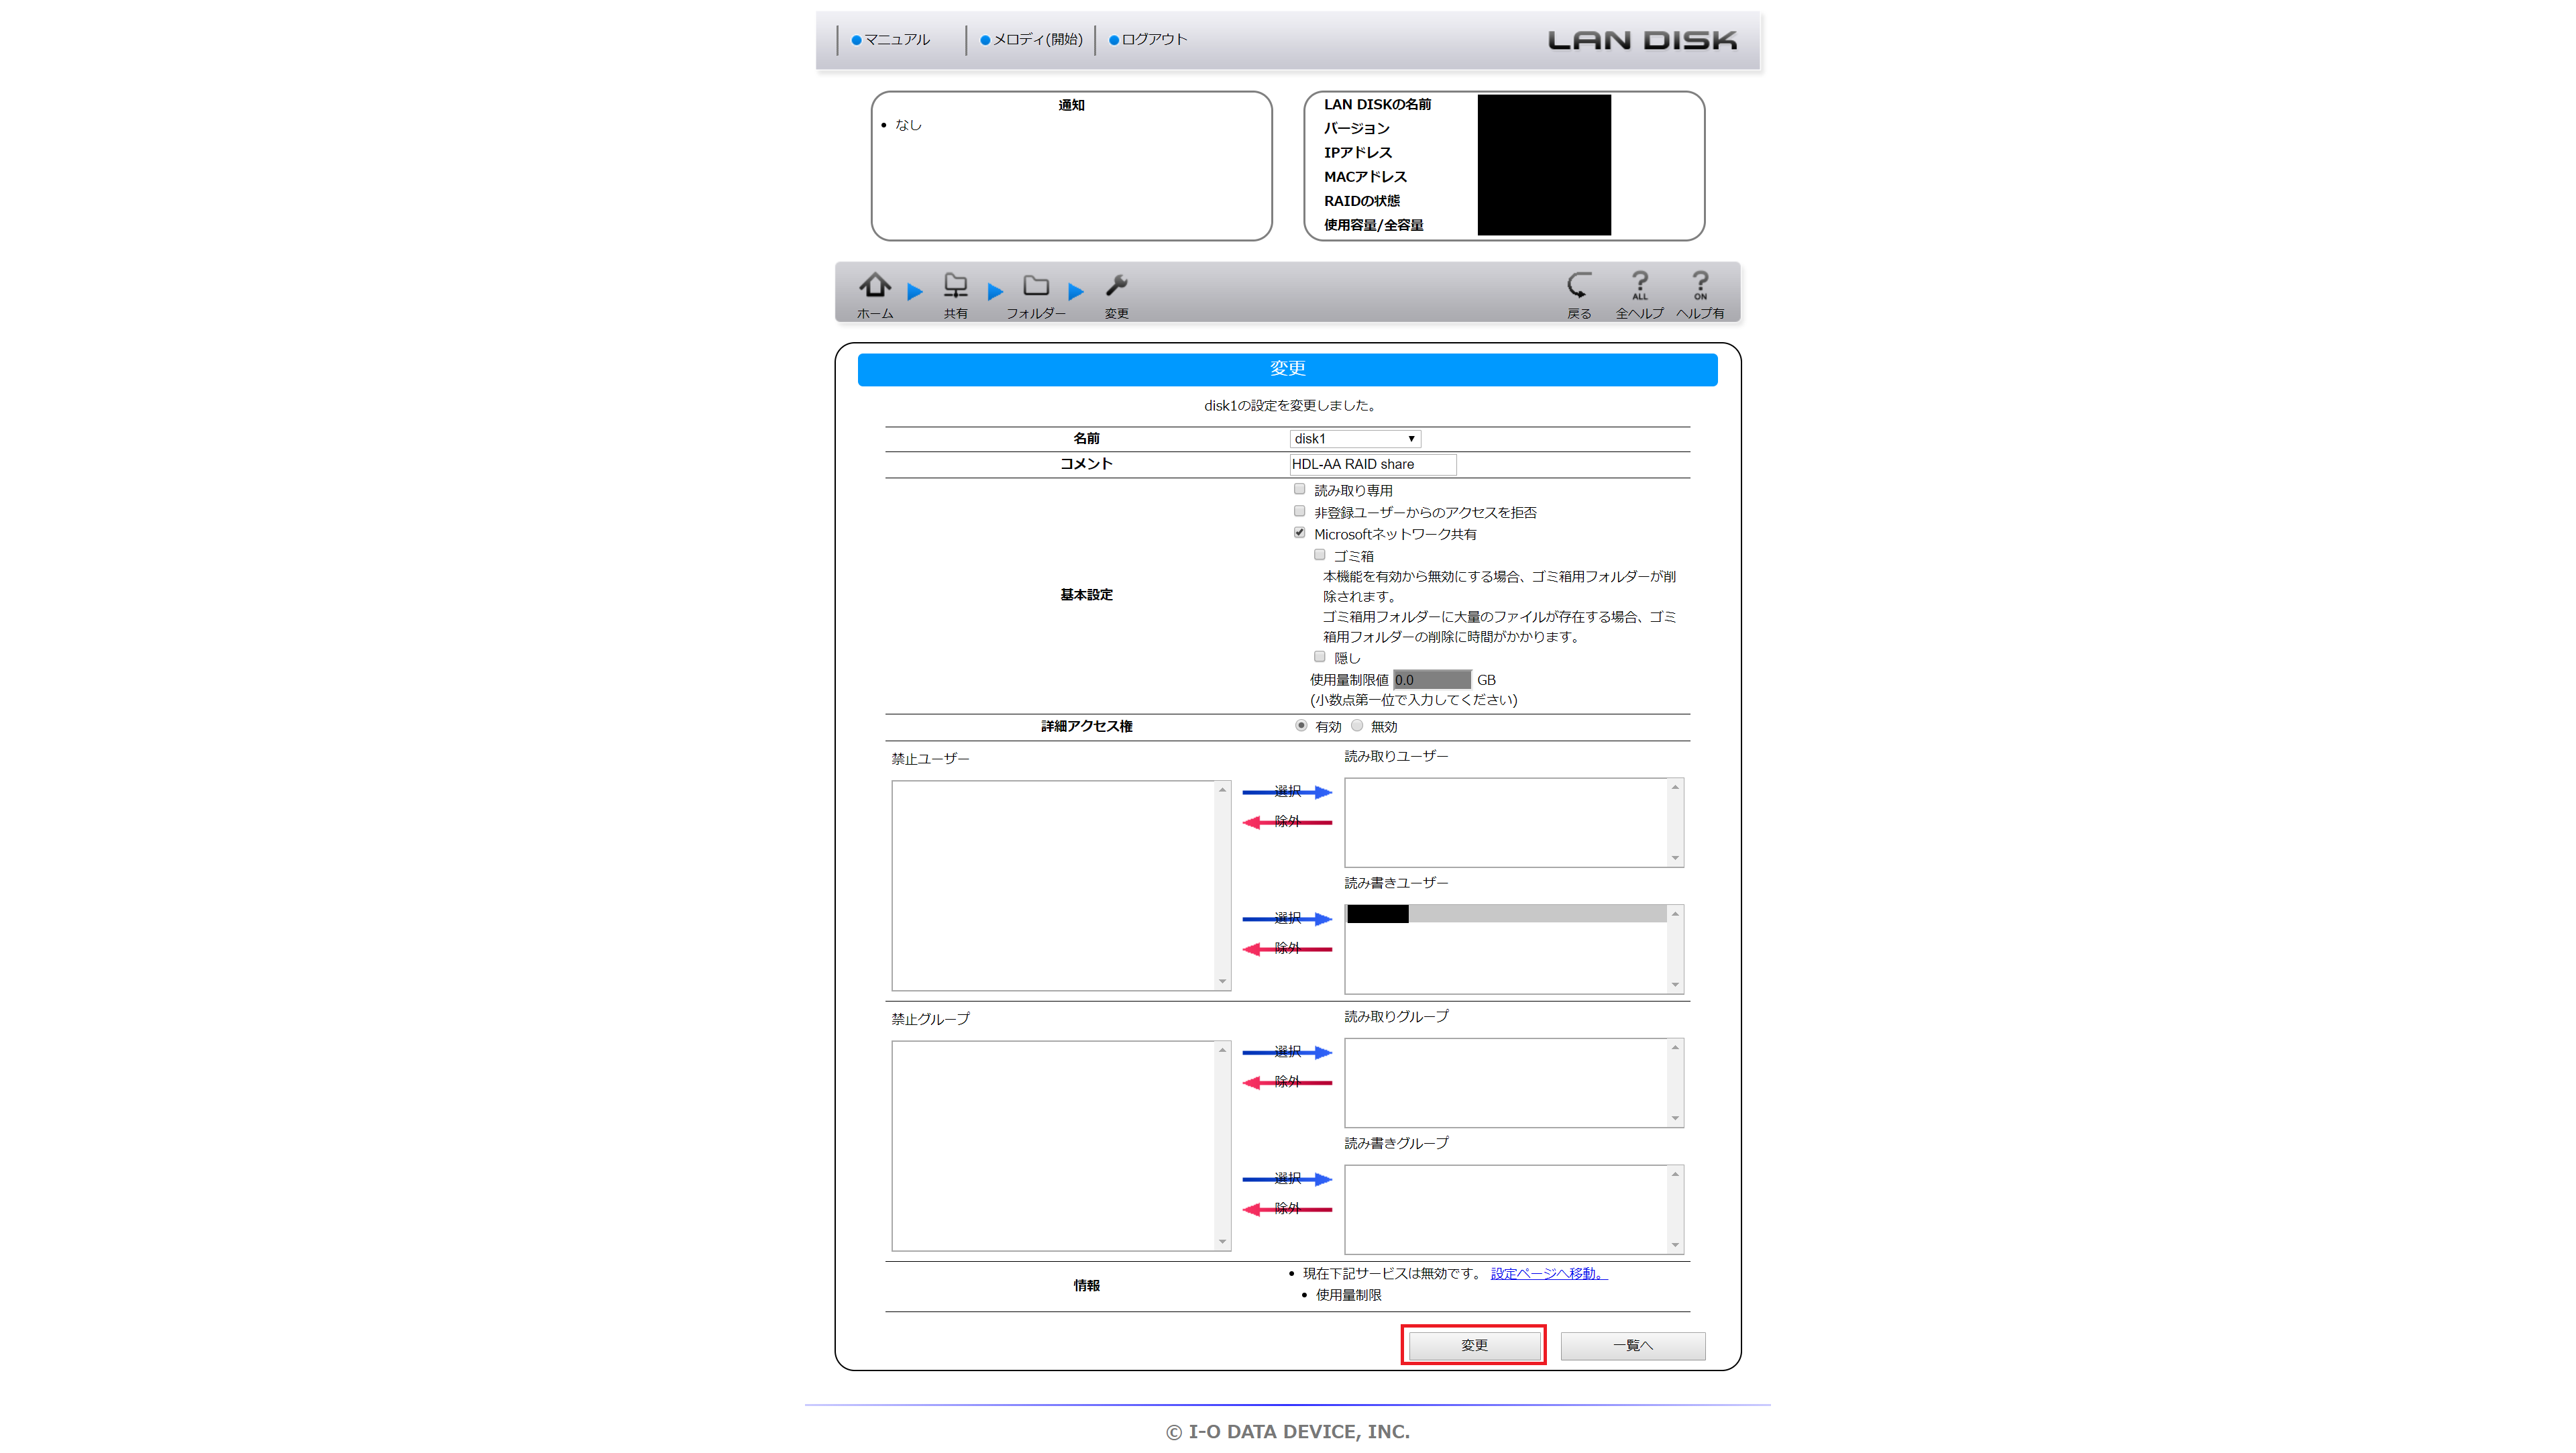The image size is (2576, 1453).
Task: Click red 除外 arrow for 読み書きユーザー
Action: pyautogui.click(x=1287, y=949)
